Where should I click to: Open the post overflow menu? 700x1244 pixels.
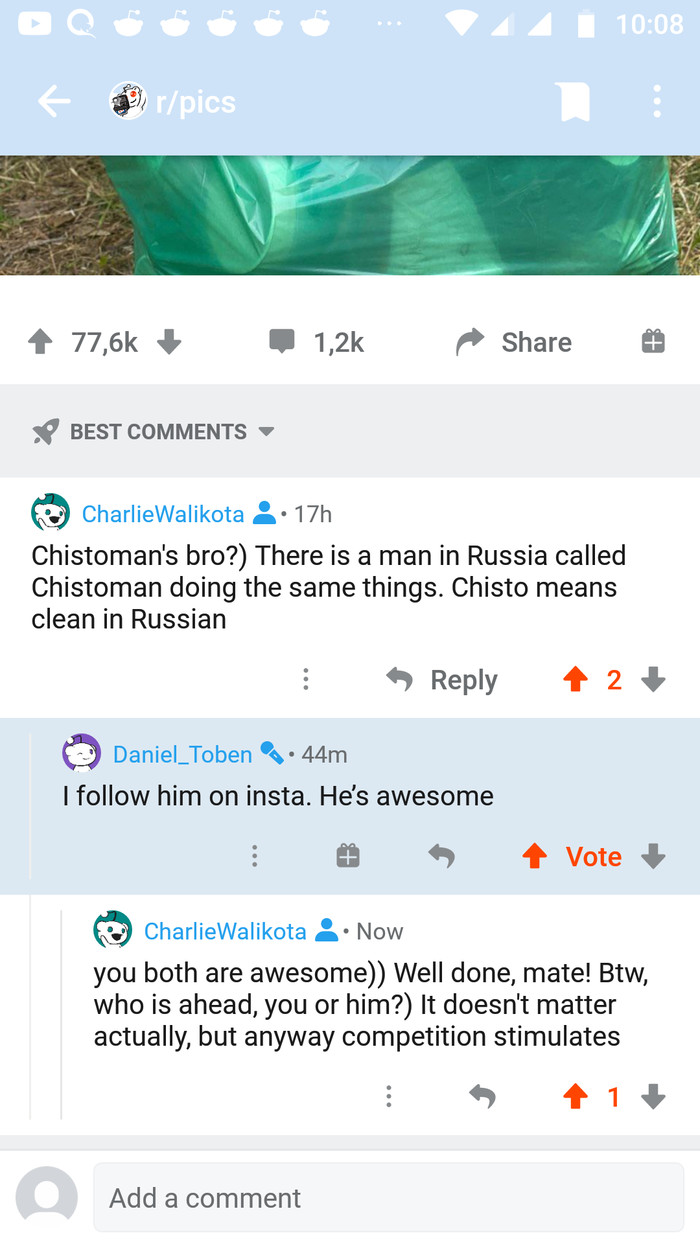(656, 101)
